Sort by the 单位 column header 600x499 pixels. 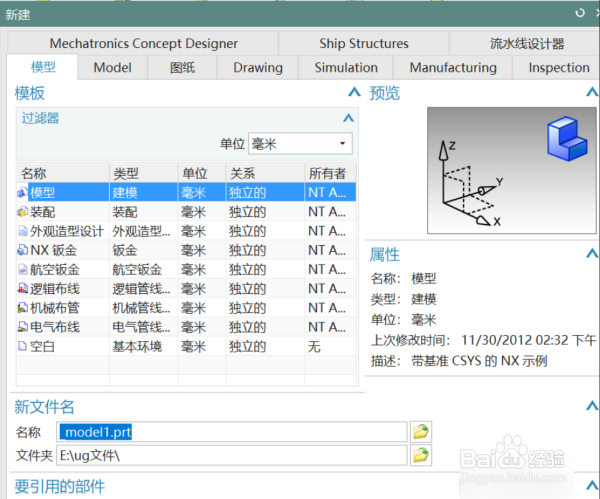coord(202,173)
